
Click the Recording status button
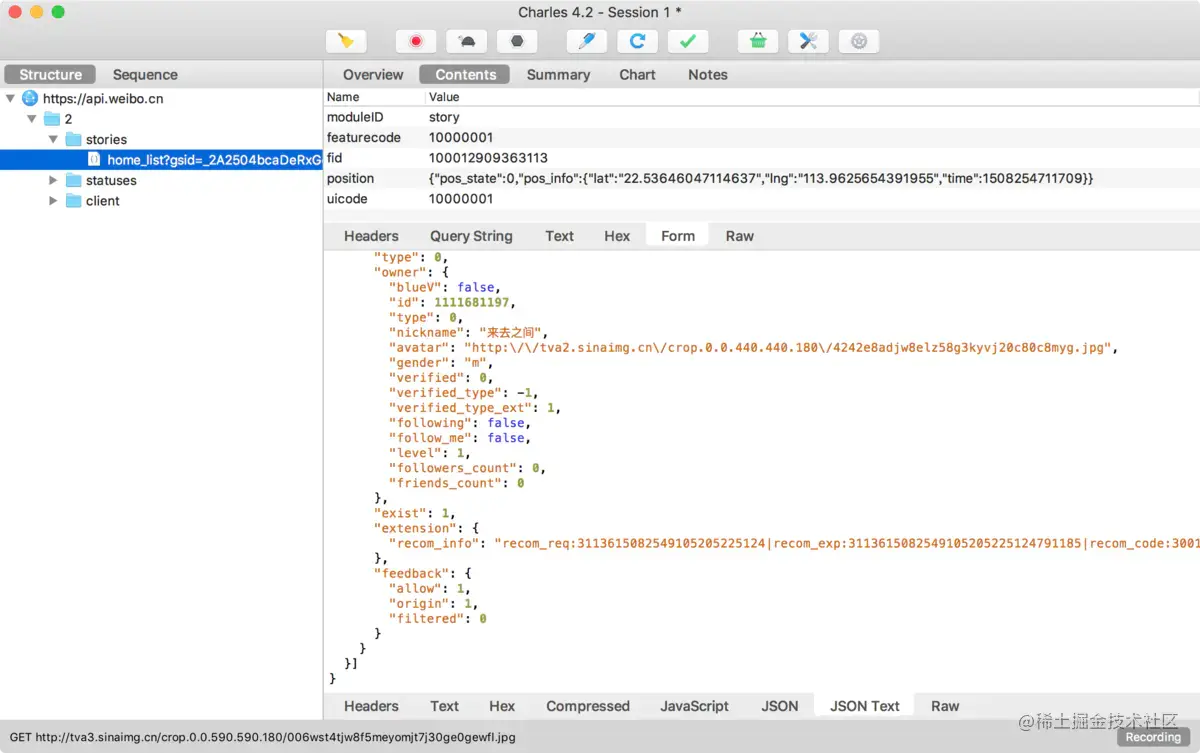click(x=1153, y=737)
